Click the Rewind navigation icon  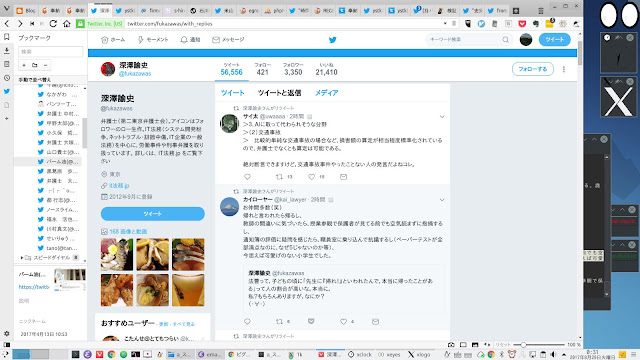click(x=32, y=24)
